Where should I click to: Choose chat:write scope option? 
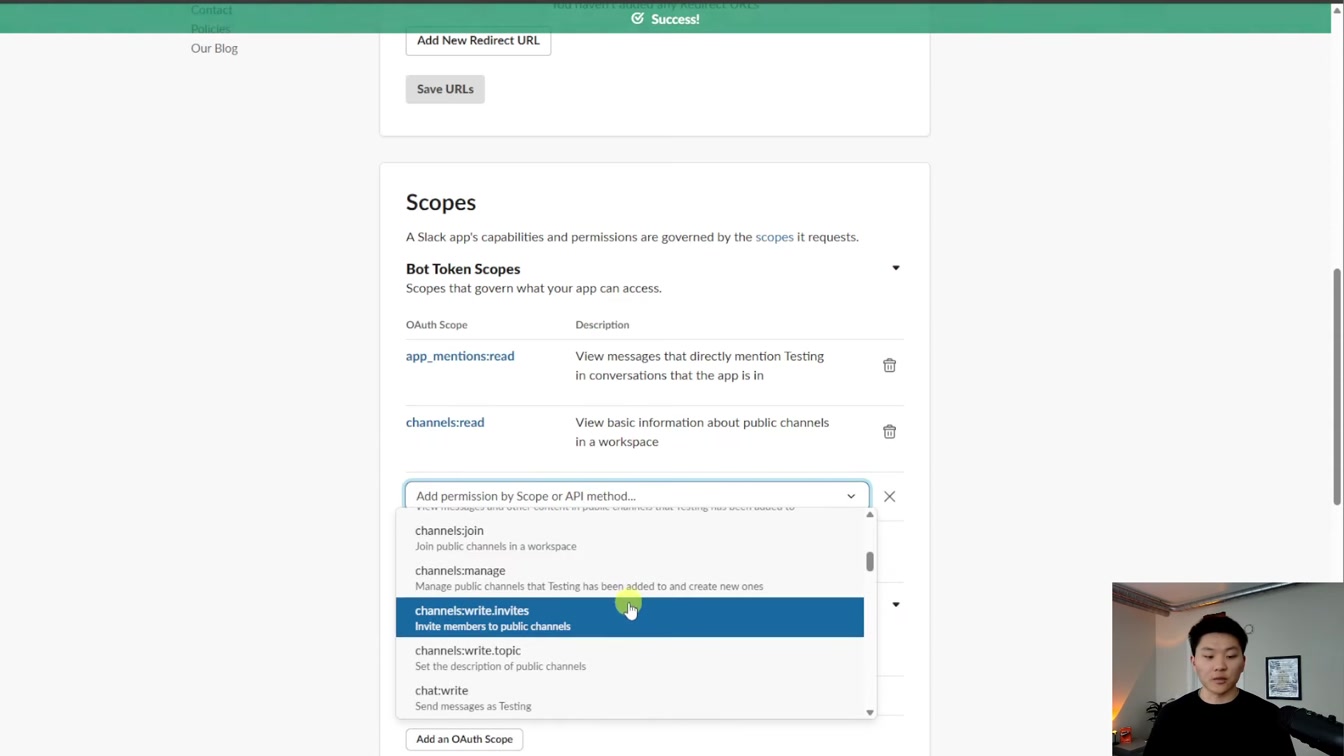tap(629, 697)
